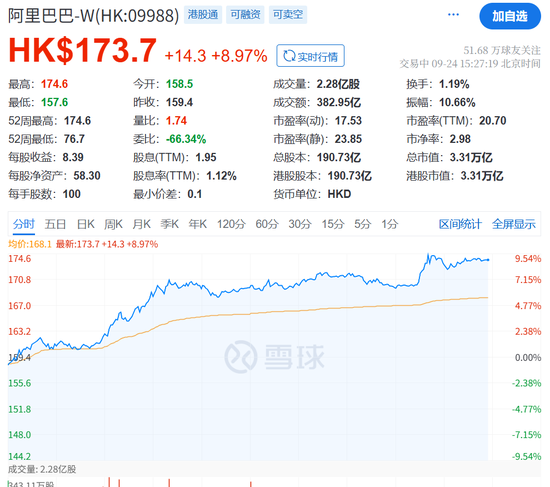Click the latest price dot on chart line
Image resolution: width=550 pixels, height=487 pixels.
(x=488, y=260)
